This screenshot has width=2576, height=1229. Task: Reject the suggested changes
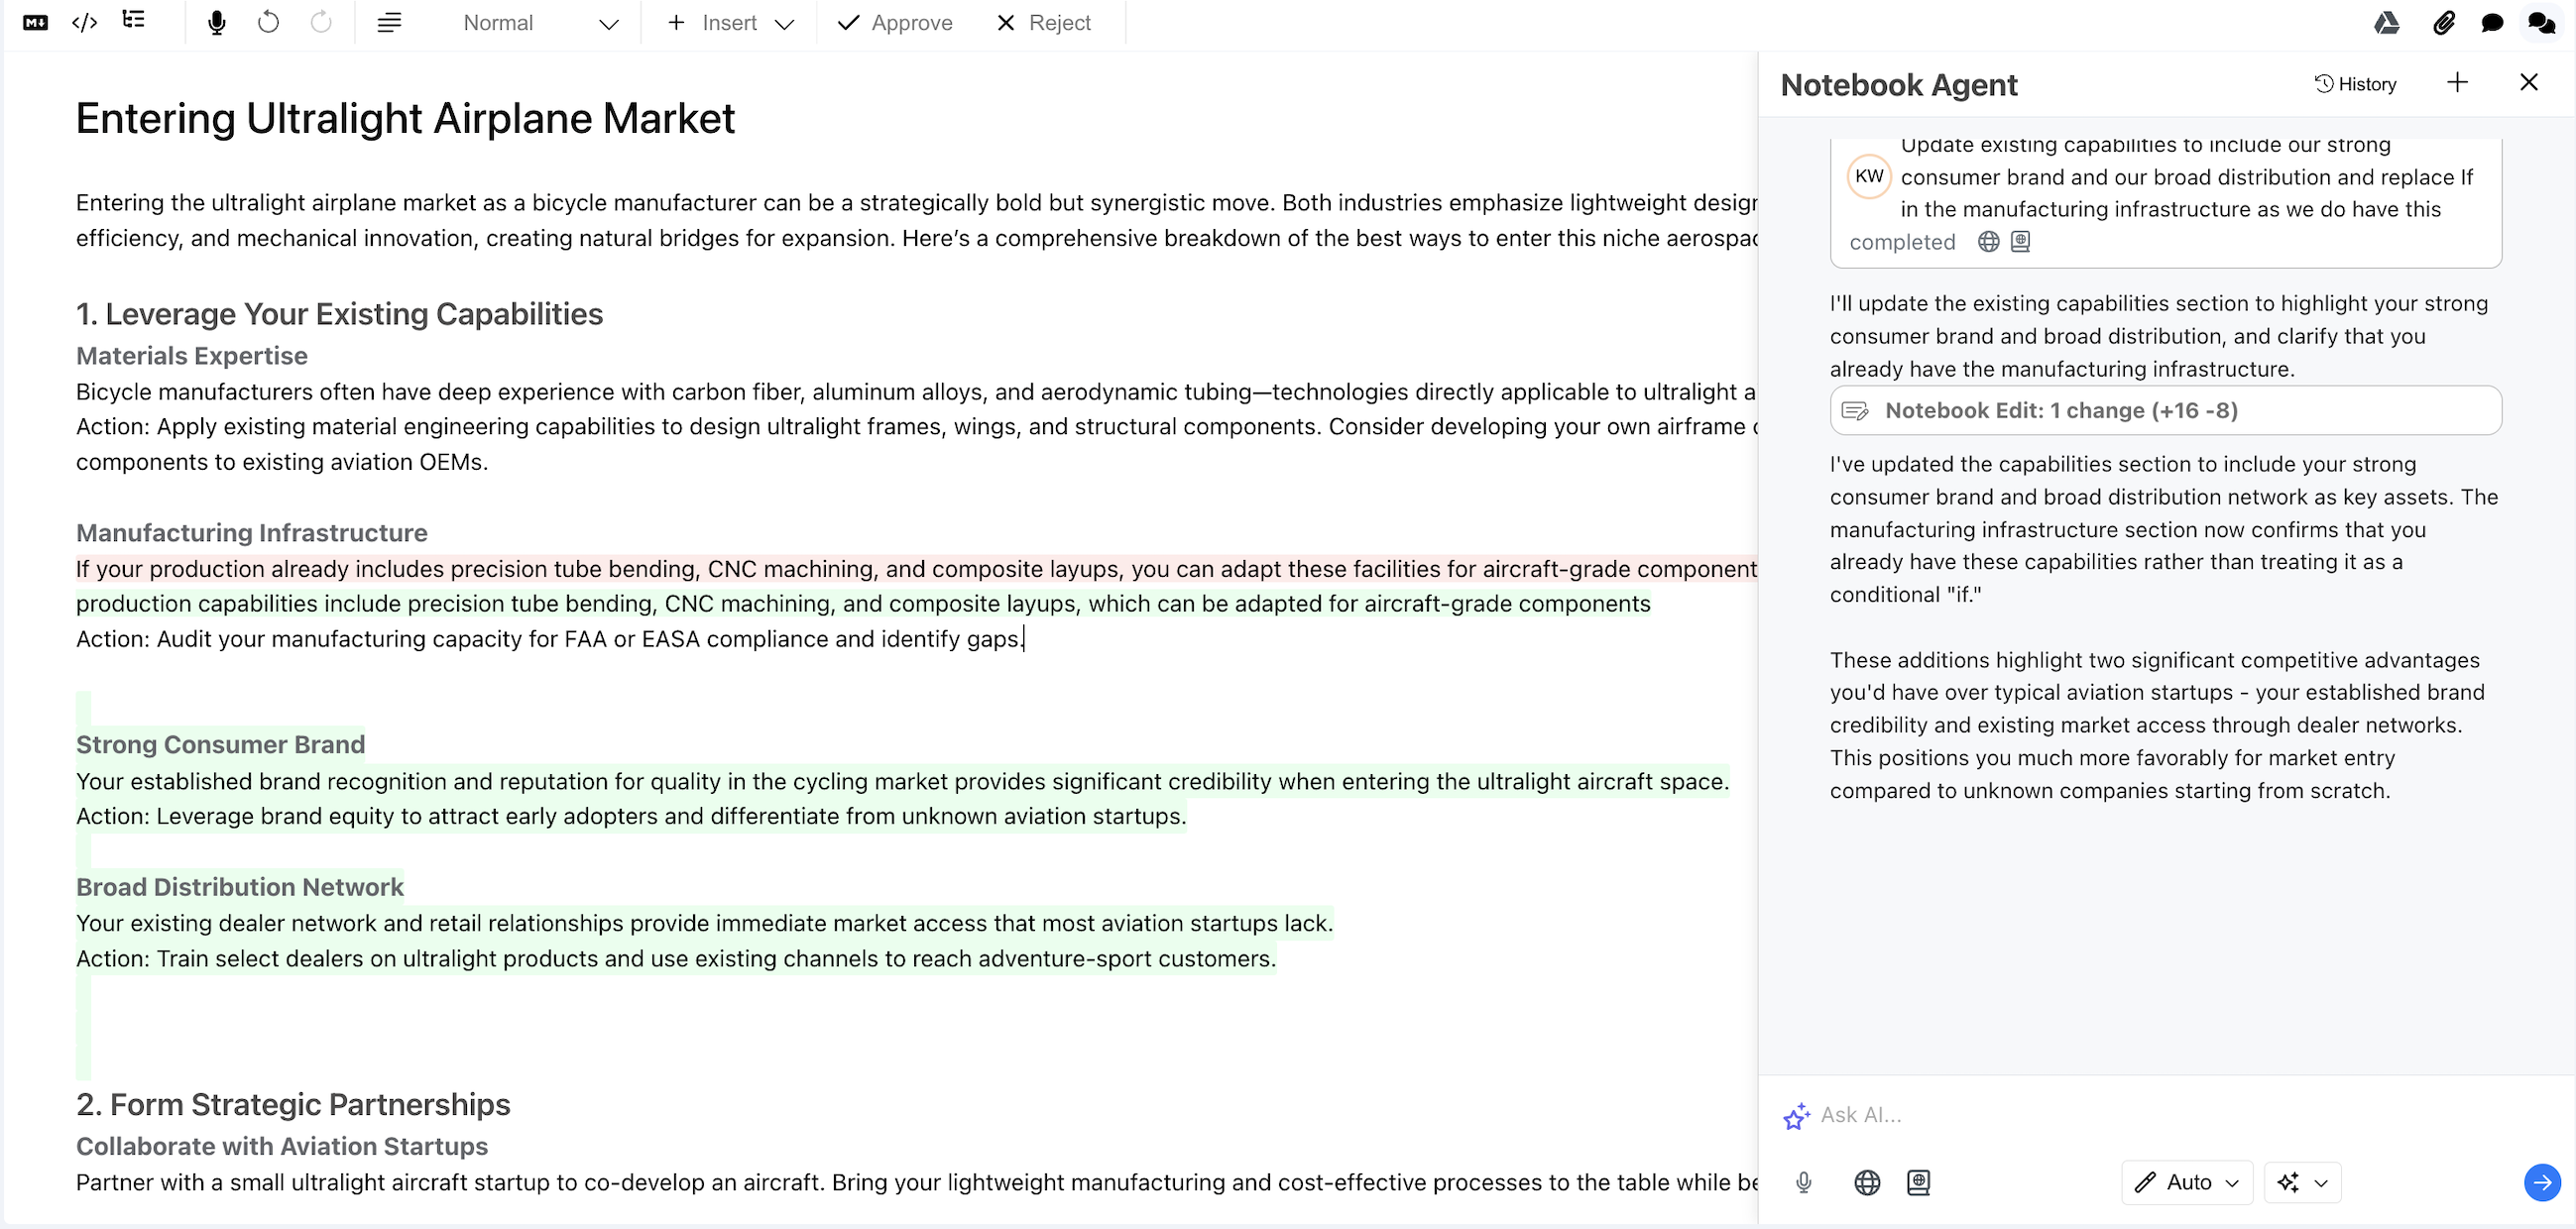tap(1044, 23)
